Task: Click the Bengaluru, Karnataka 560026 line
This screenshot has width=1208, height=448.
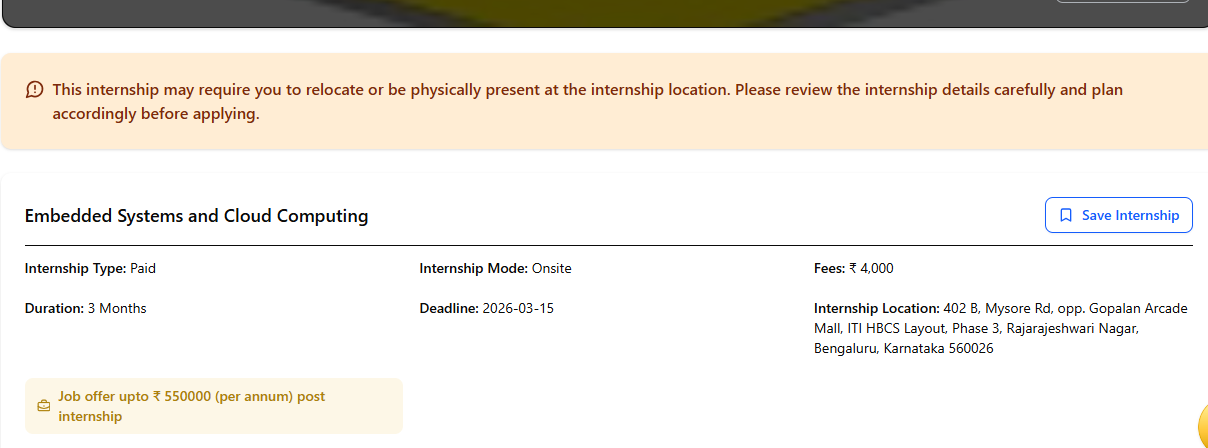Action: coord(903,348)
